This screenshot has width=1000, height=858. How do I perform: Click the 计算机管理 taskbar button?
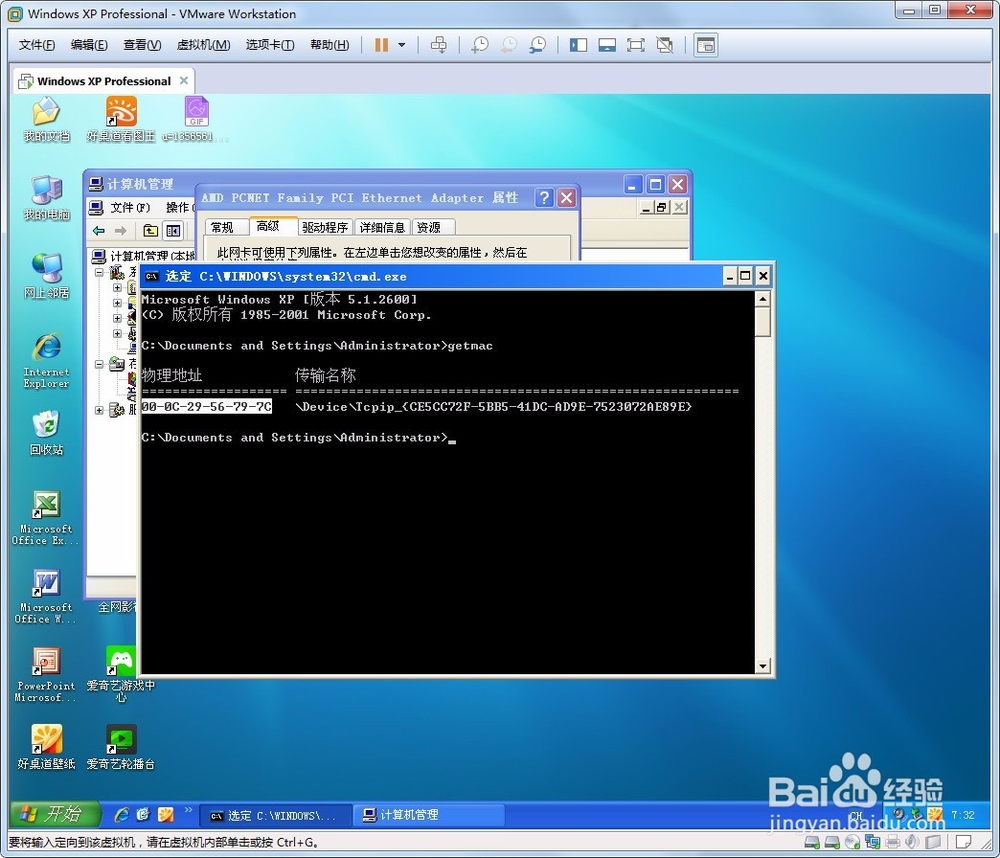427,815
